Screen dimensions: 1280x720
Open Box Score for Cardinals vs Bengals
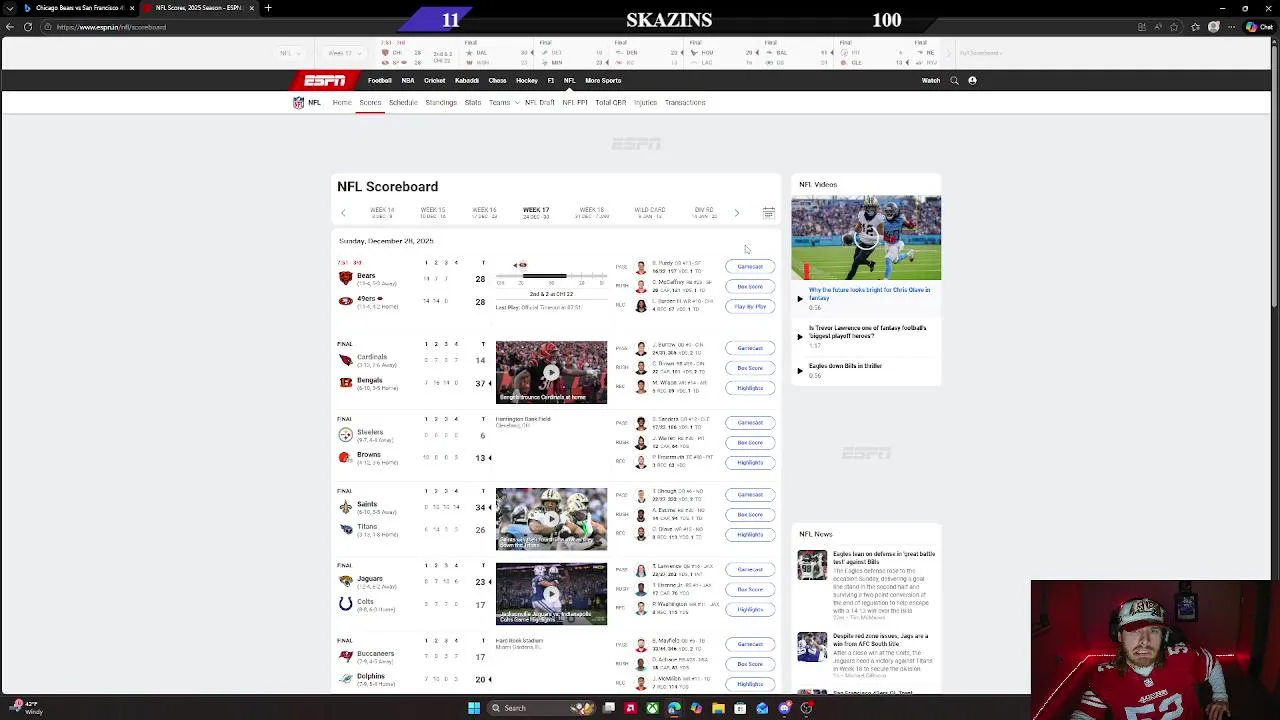pos(750,368)
